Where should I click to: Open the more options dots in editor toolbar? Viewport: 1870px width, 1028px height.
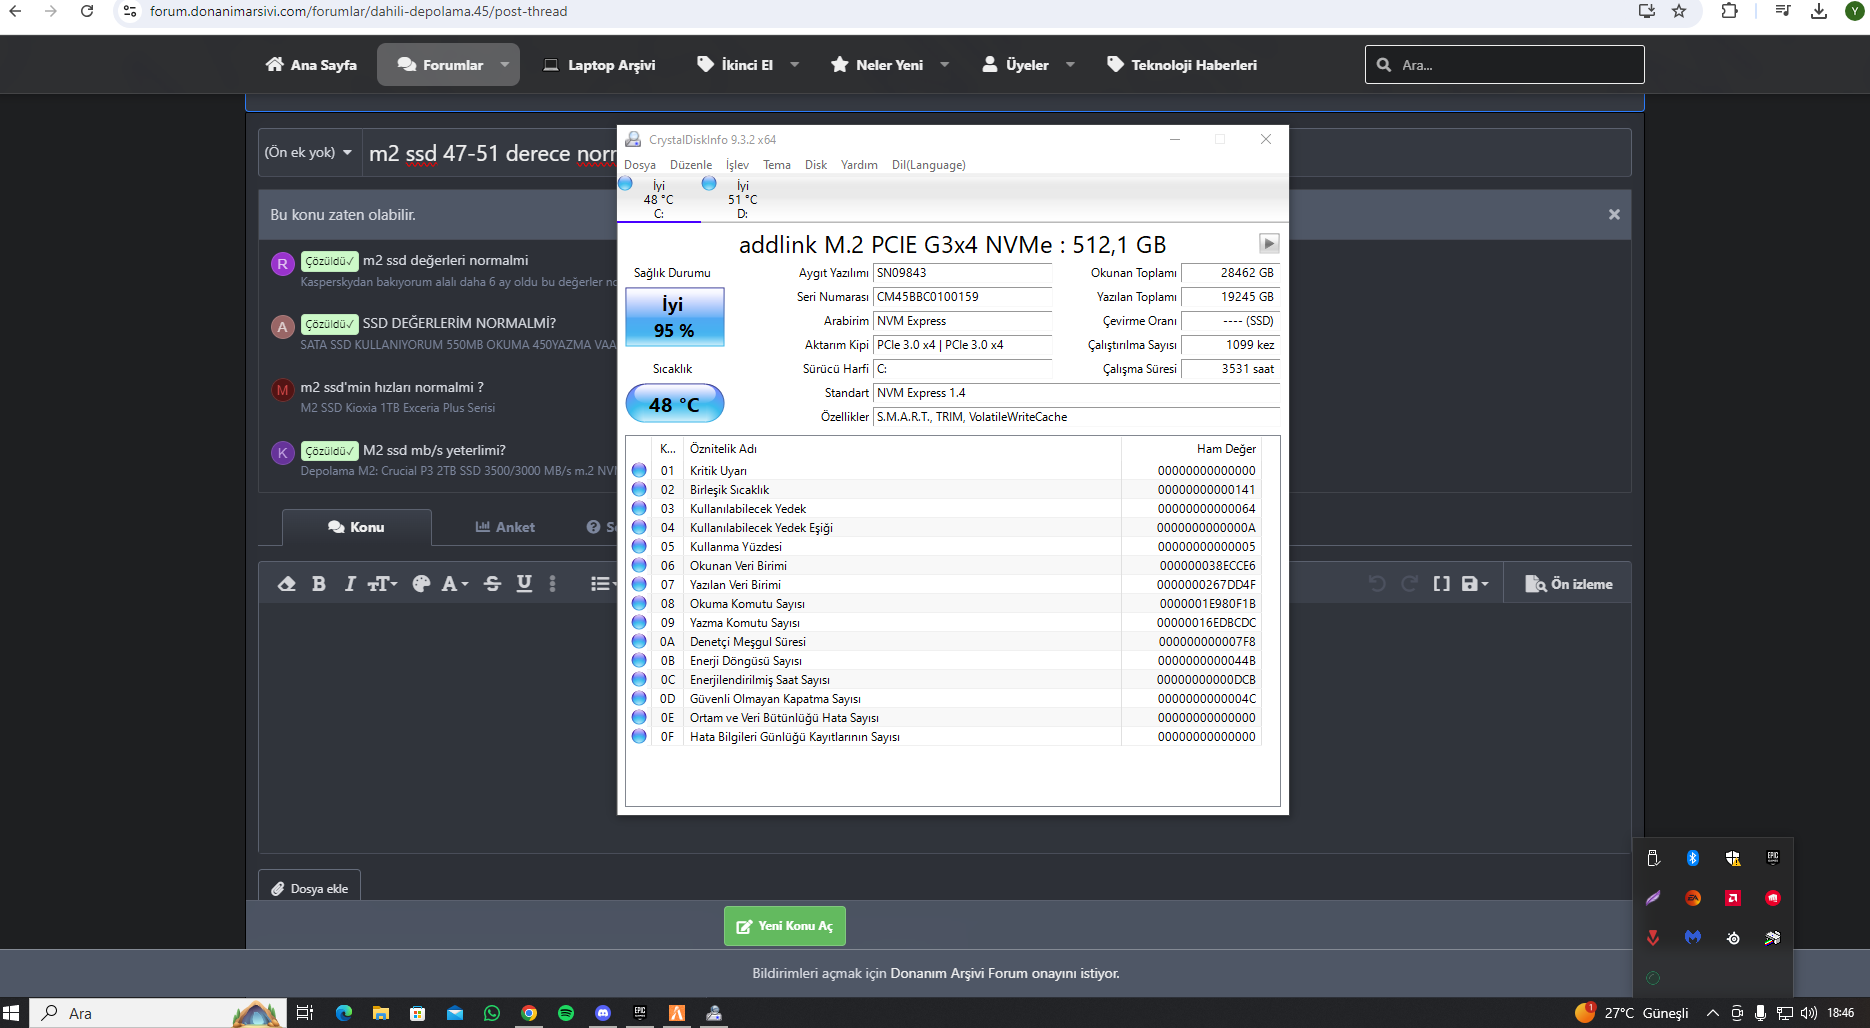552,584
